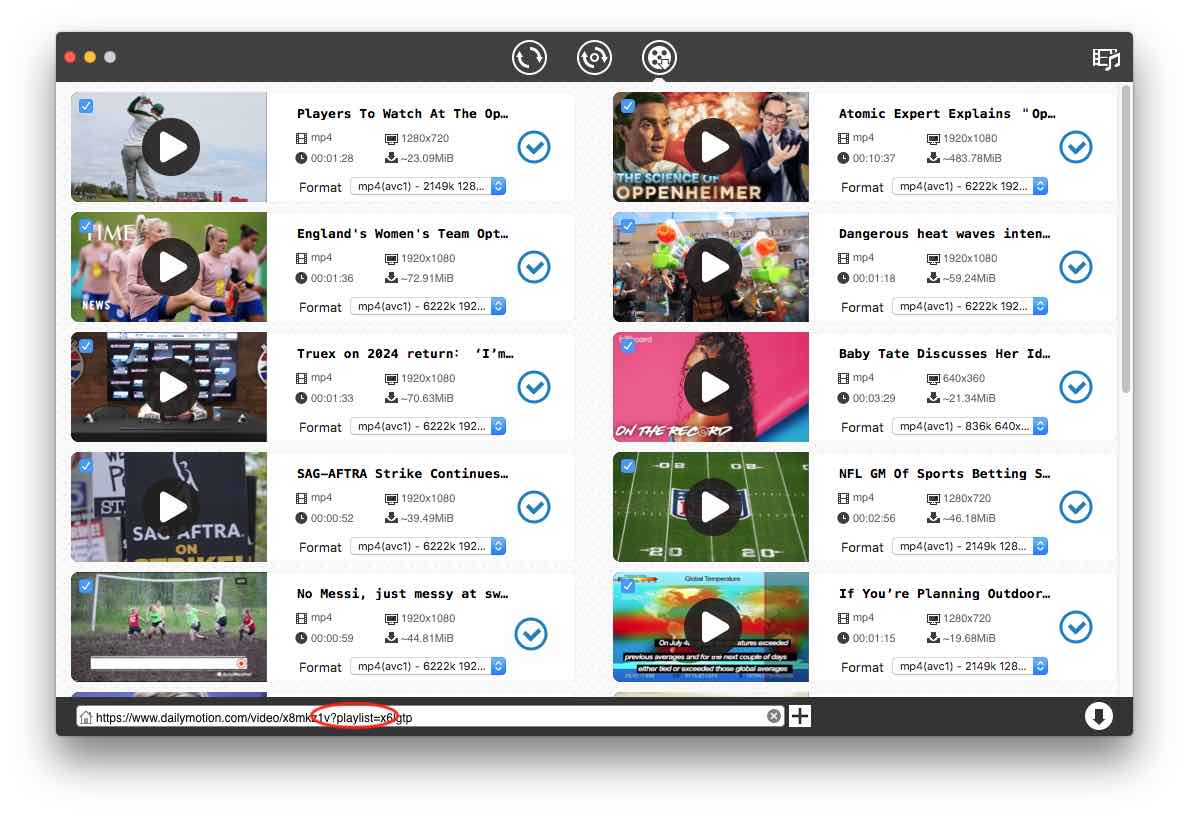Click the round check icon for England's Women's Team
This screenshot has width=1189, height=816.
(534, 267)
